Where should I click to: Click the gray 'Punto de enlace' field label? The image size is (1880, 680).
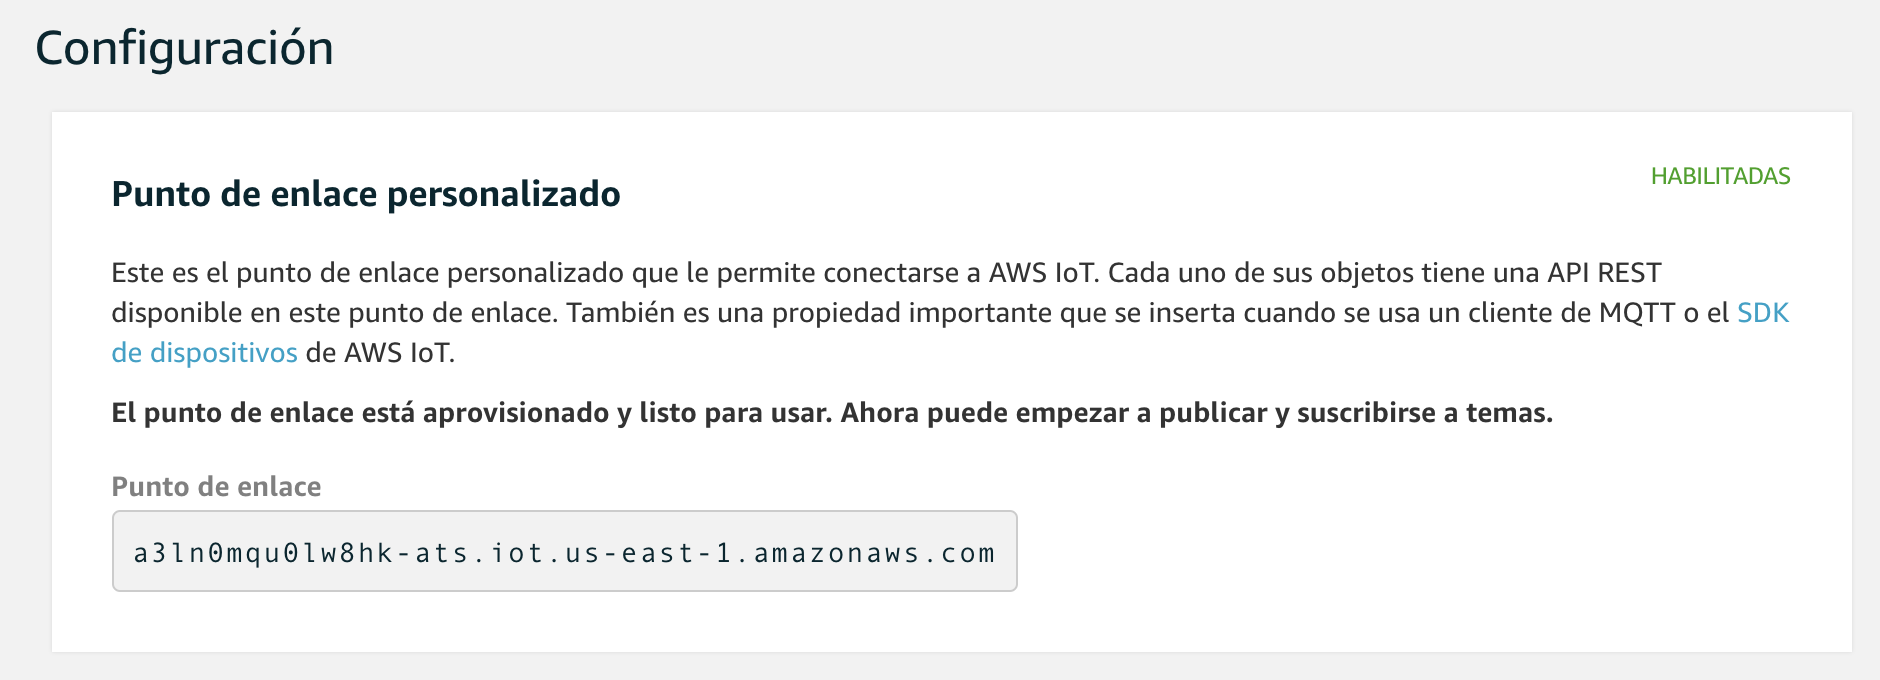[216, 487]
